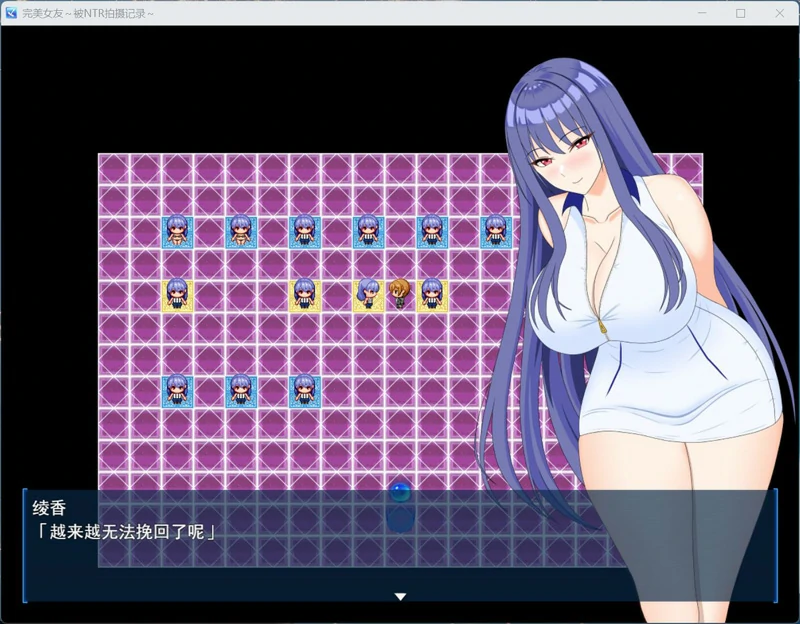Click the second bikini girl in the top row
This screenshot has width=800, height=624.
tap(240, 230)
